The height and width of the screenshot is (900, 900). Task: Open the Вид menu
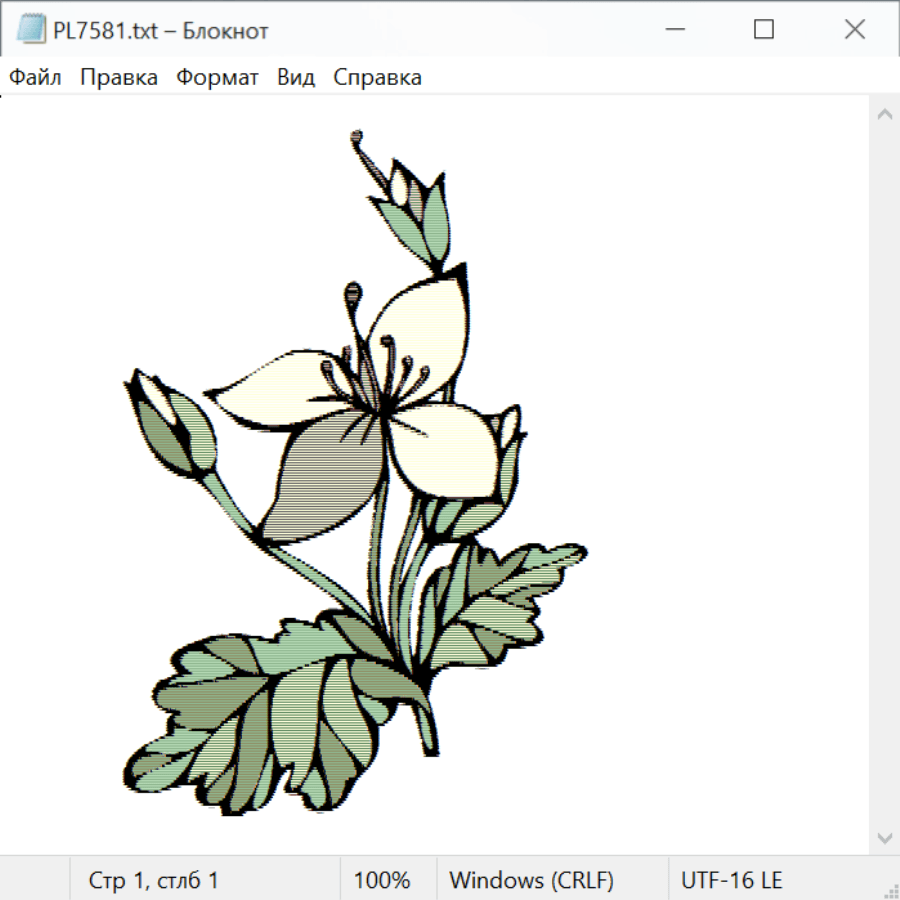296,78
